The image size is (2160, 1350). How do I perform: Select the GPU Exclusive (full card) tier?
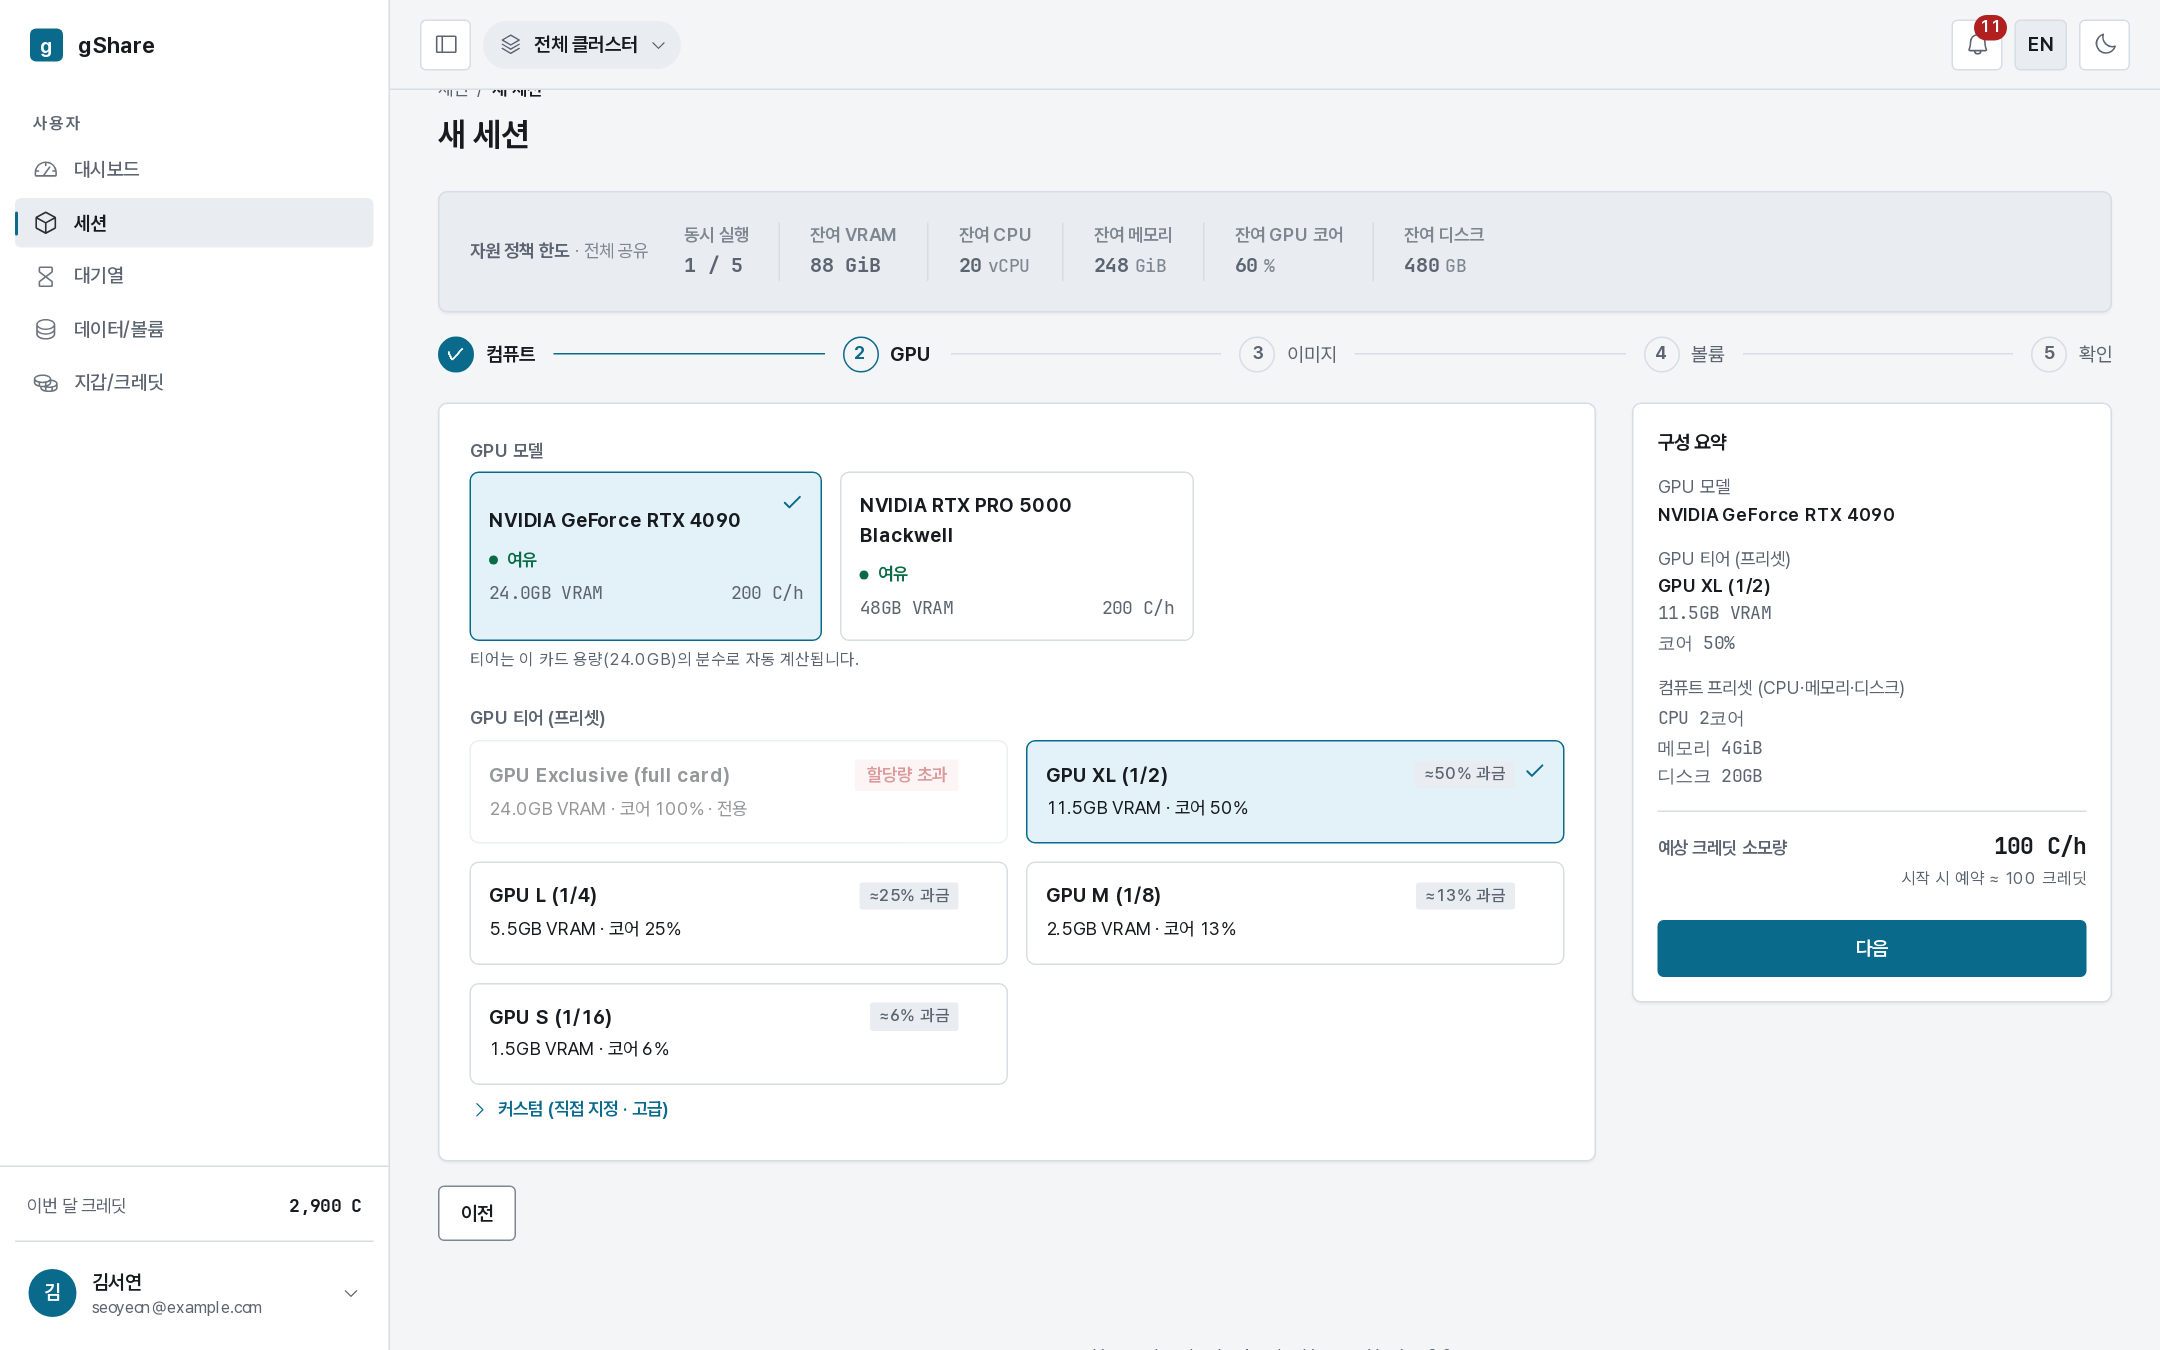pos(738,792)
